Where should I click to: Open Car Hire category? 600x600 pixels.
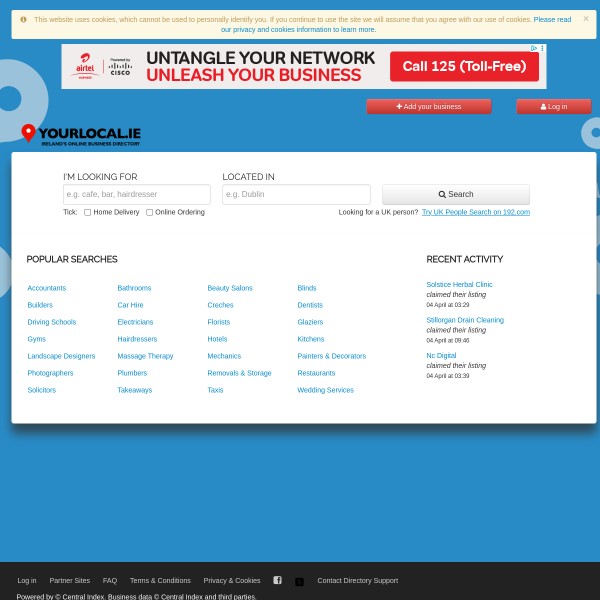tap(130, 305)
